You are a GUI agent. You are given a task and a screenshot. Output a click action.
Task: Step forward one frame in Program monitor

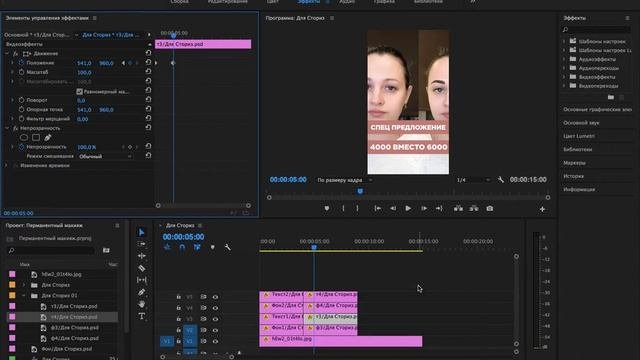click(424, 209)
